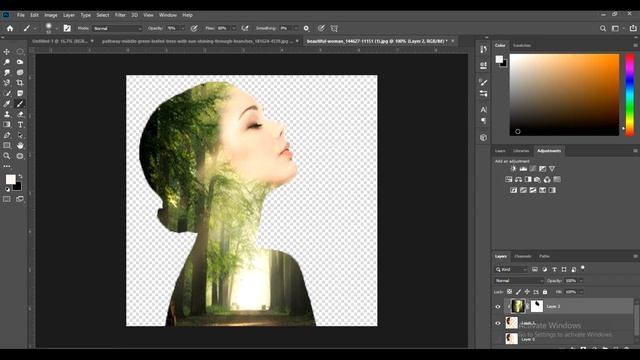Toggle lock all padlock in Layers panel

click(545, 292)
